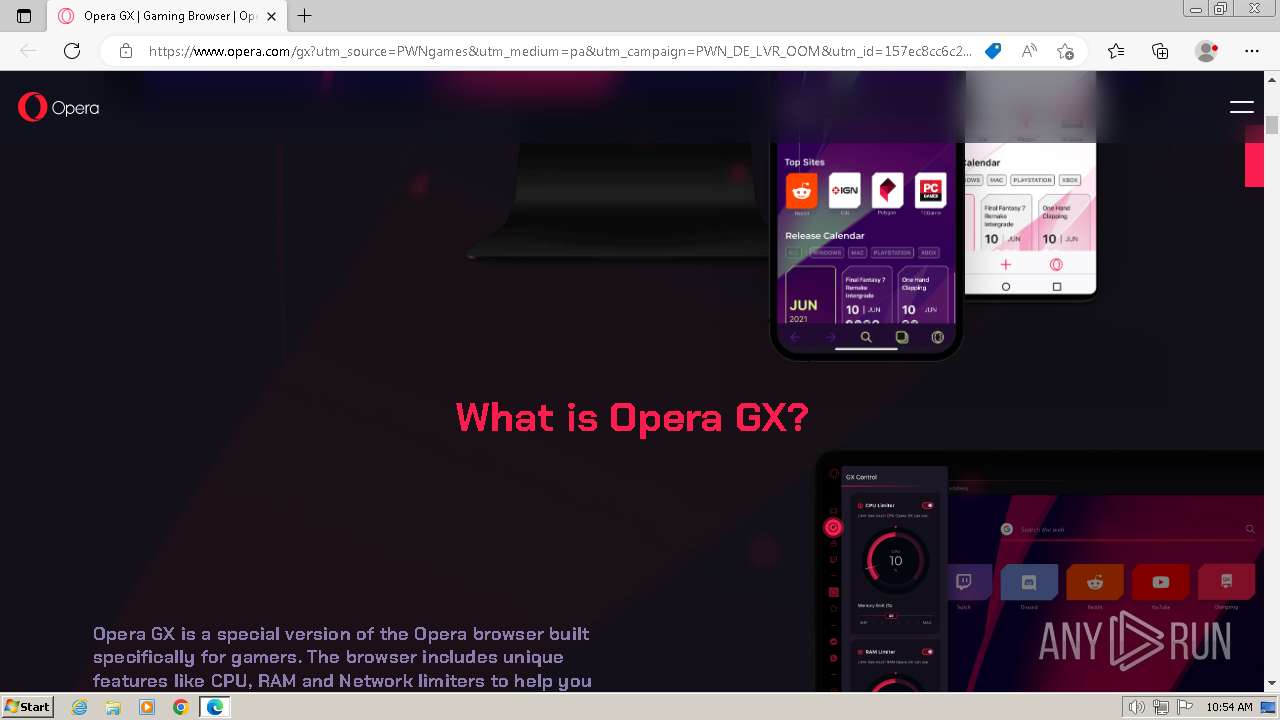Select the Opera GX Gaming Browser tab
This screenshot has width=1280, height=720.
point(167,16)
